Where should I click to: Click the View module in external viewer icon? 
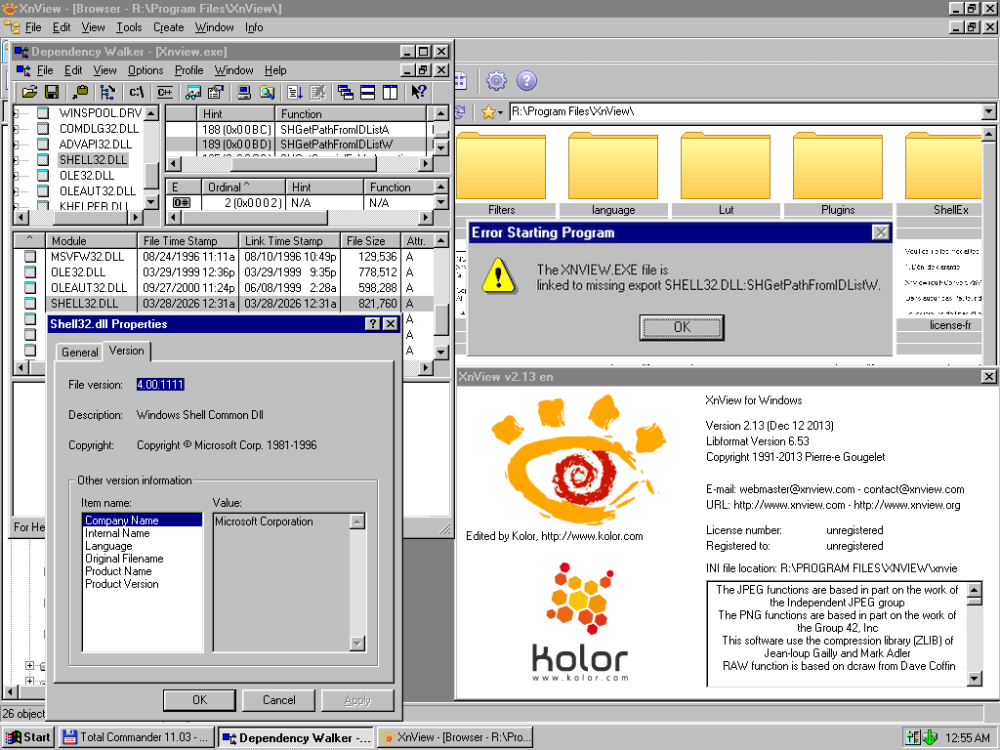[x=193, y=92]
